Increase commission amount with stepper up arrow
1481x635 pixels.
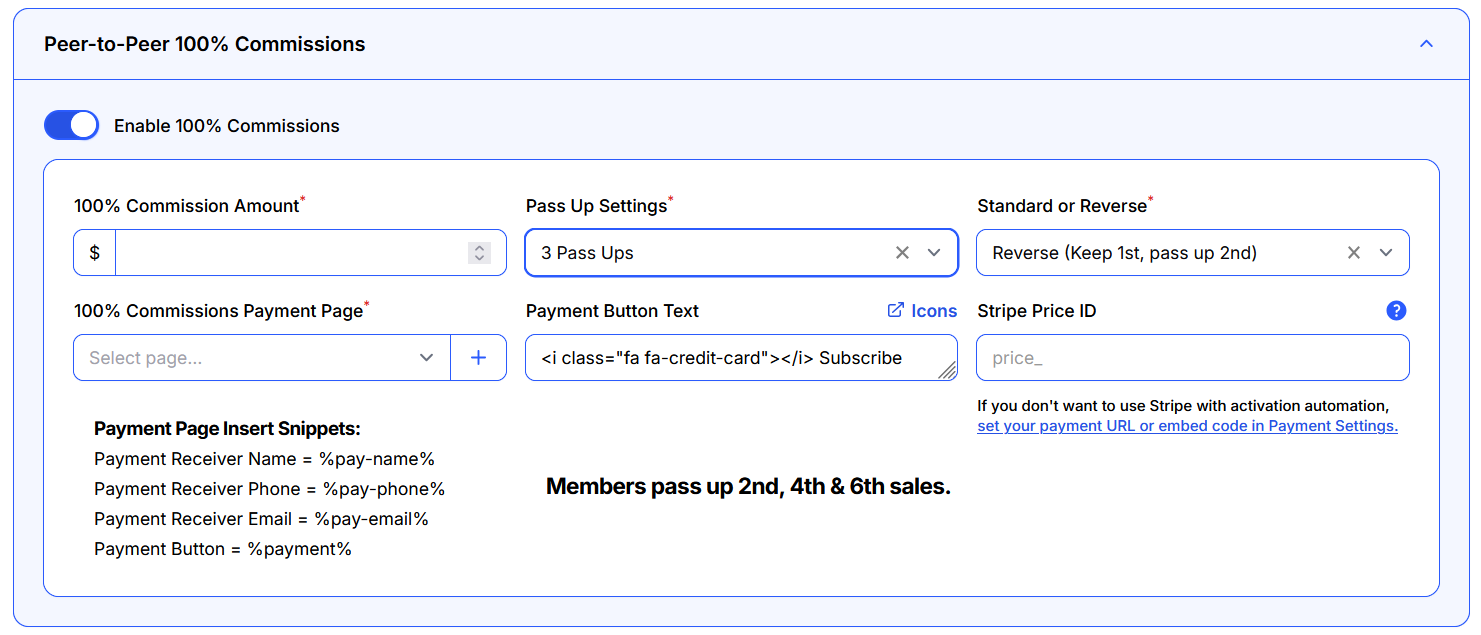(x=479, y=247)
